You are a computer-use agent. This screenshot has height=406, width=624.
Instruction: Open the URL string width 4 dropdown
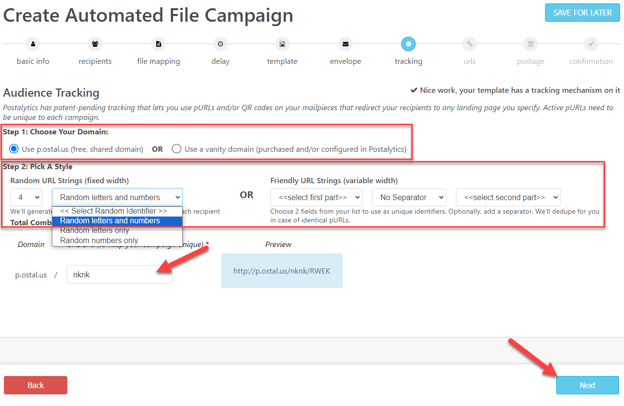[26, 197]
